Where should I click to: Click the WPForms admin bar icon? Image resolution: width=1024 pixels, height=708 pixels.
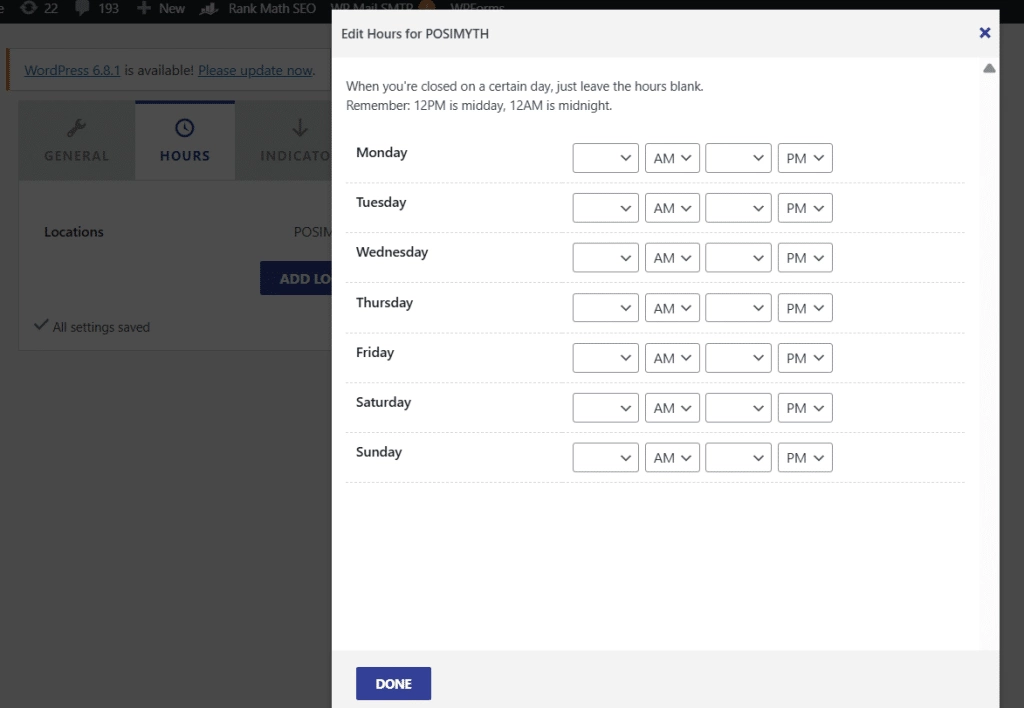480,8
